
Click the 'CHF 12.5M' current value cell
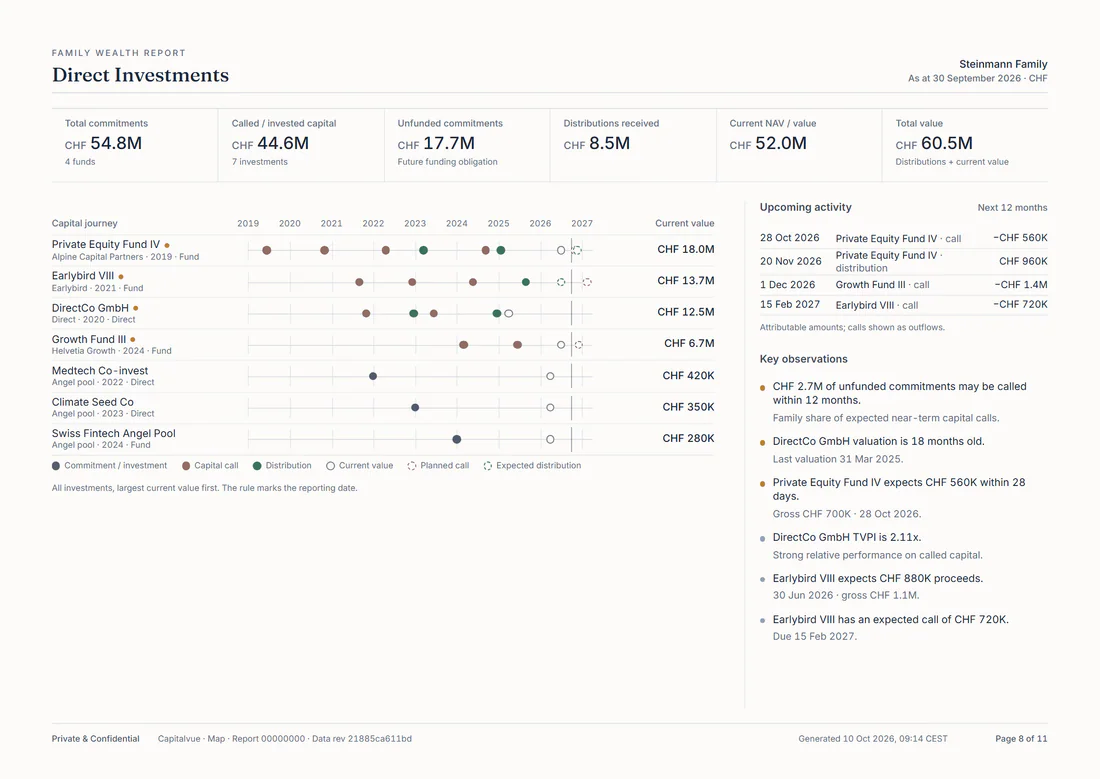[685, 312]
